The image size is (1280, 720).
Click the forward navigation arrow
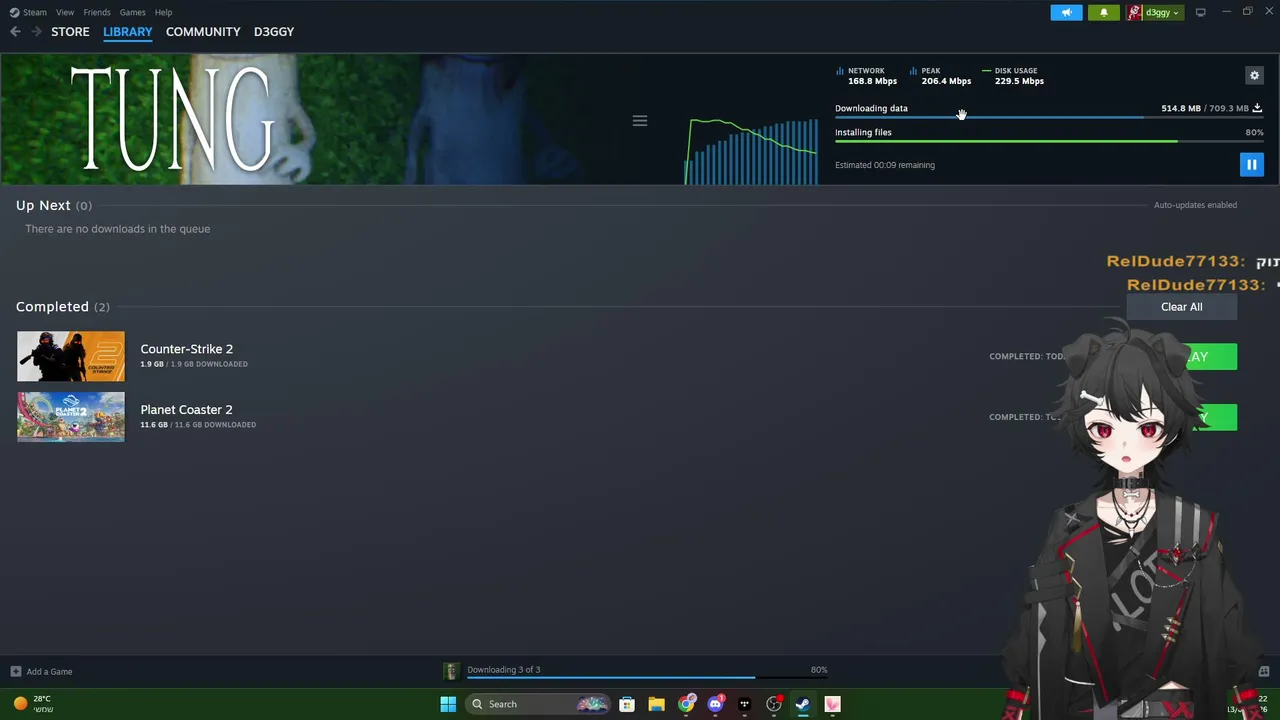(x=36, y=32)
